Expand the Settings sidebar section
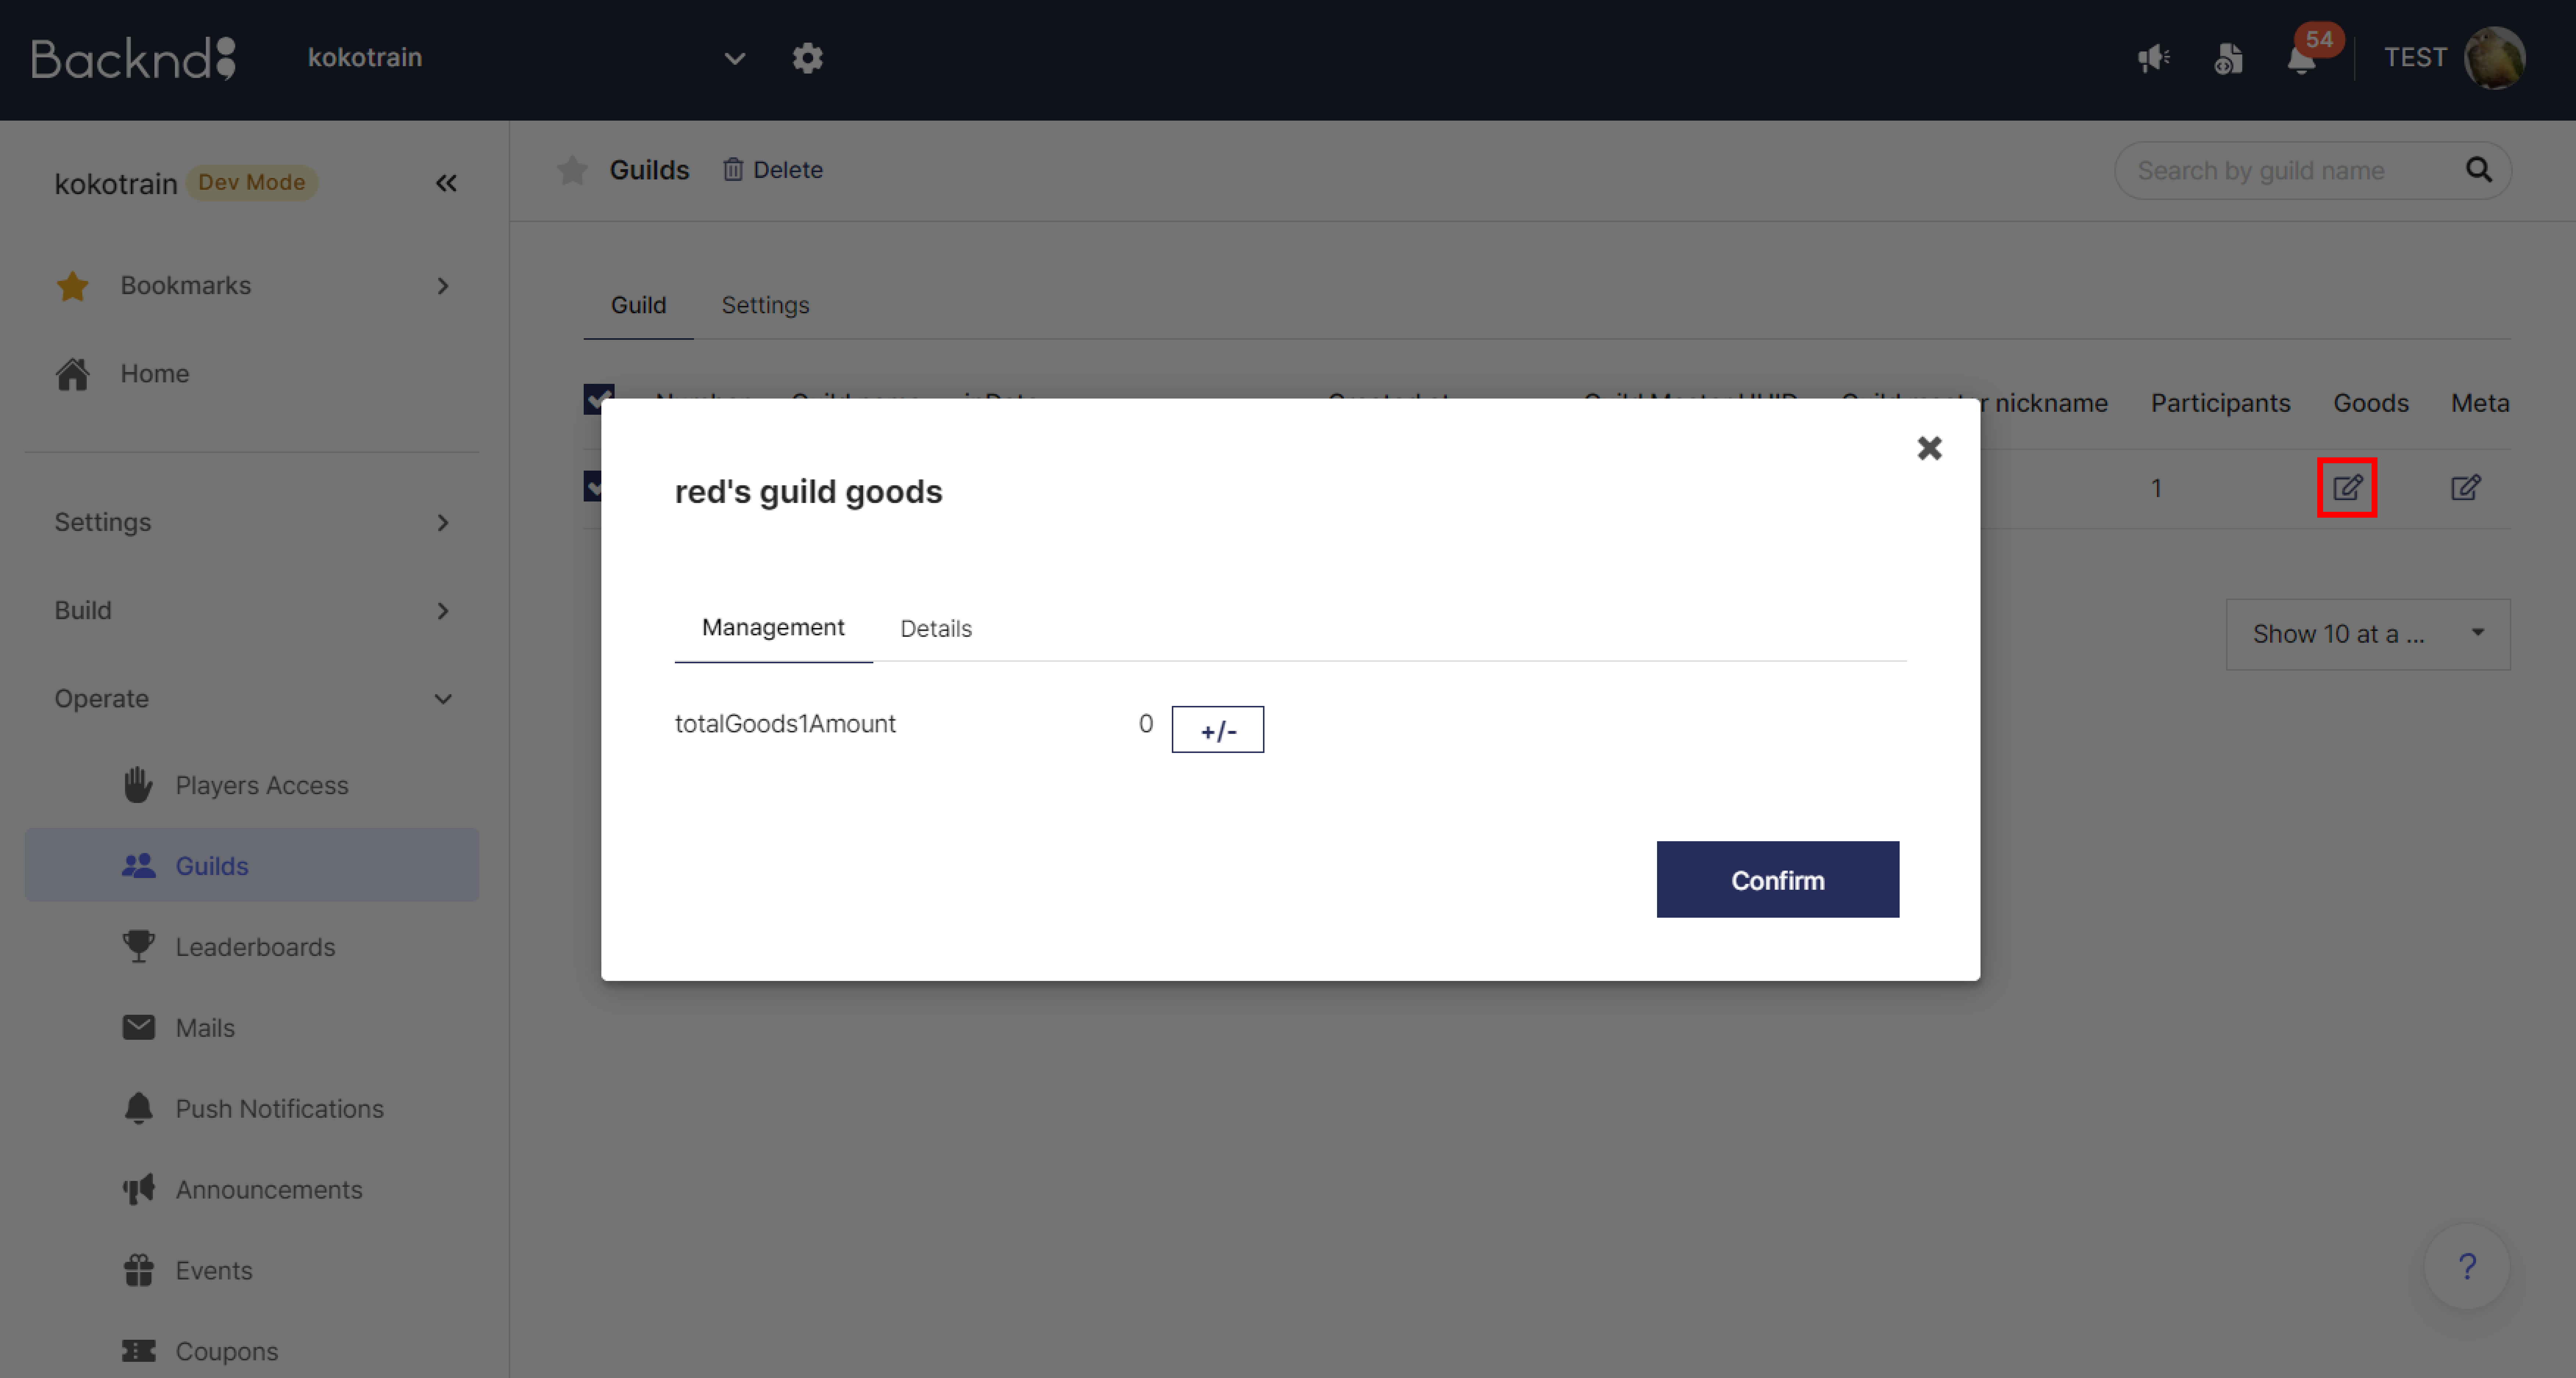The image size is (2576, 1378). pos(443,522)
